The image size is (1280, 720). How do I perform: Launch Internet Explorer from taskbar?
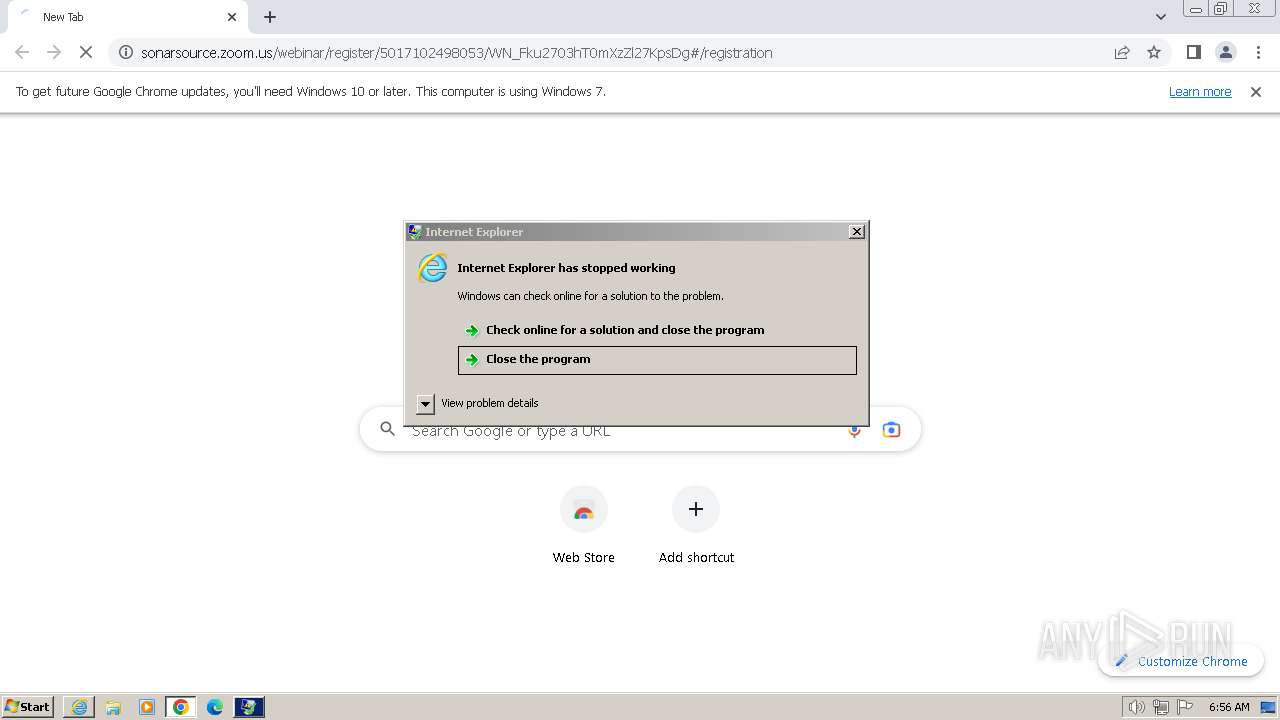coord(79,707)
